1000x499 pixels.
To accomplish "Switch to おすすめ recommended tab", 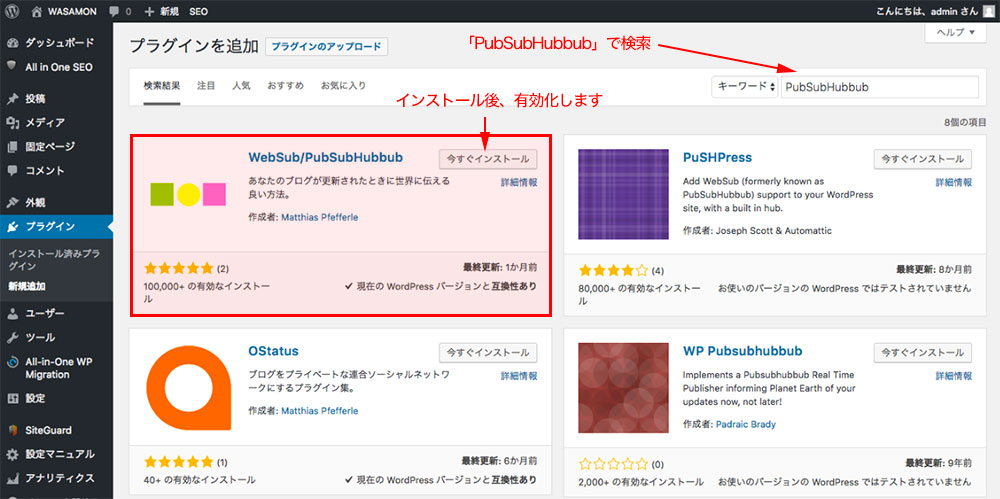I will (285, 86).
